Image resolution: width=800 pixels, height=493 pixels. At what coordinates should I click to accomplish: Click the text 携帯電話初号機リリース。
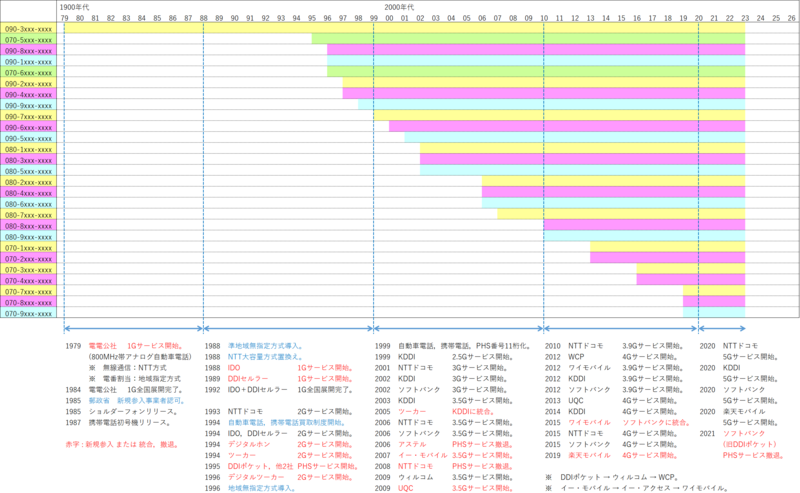click(130, 423)
